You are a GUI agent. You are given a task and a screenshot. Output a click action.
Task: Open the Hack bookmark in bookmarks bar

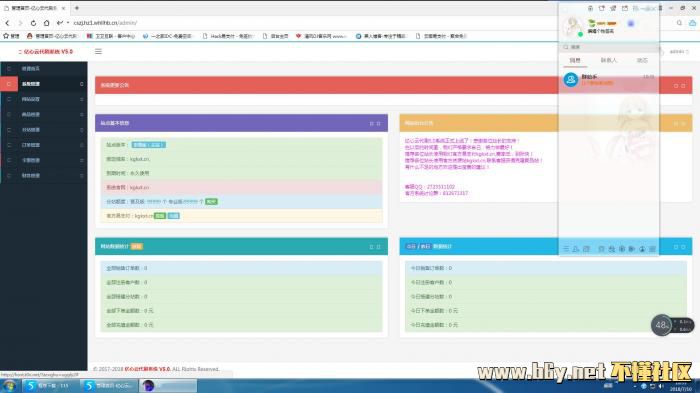point(228,36)
